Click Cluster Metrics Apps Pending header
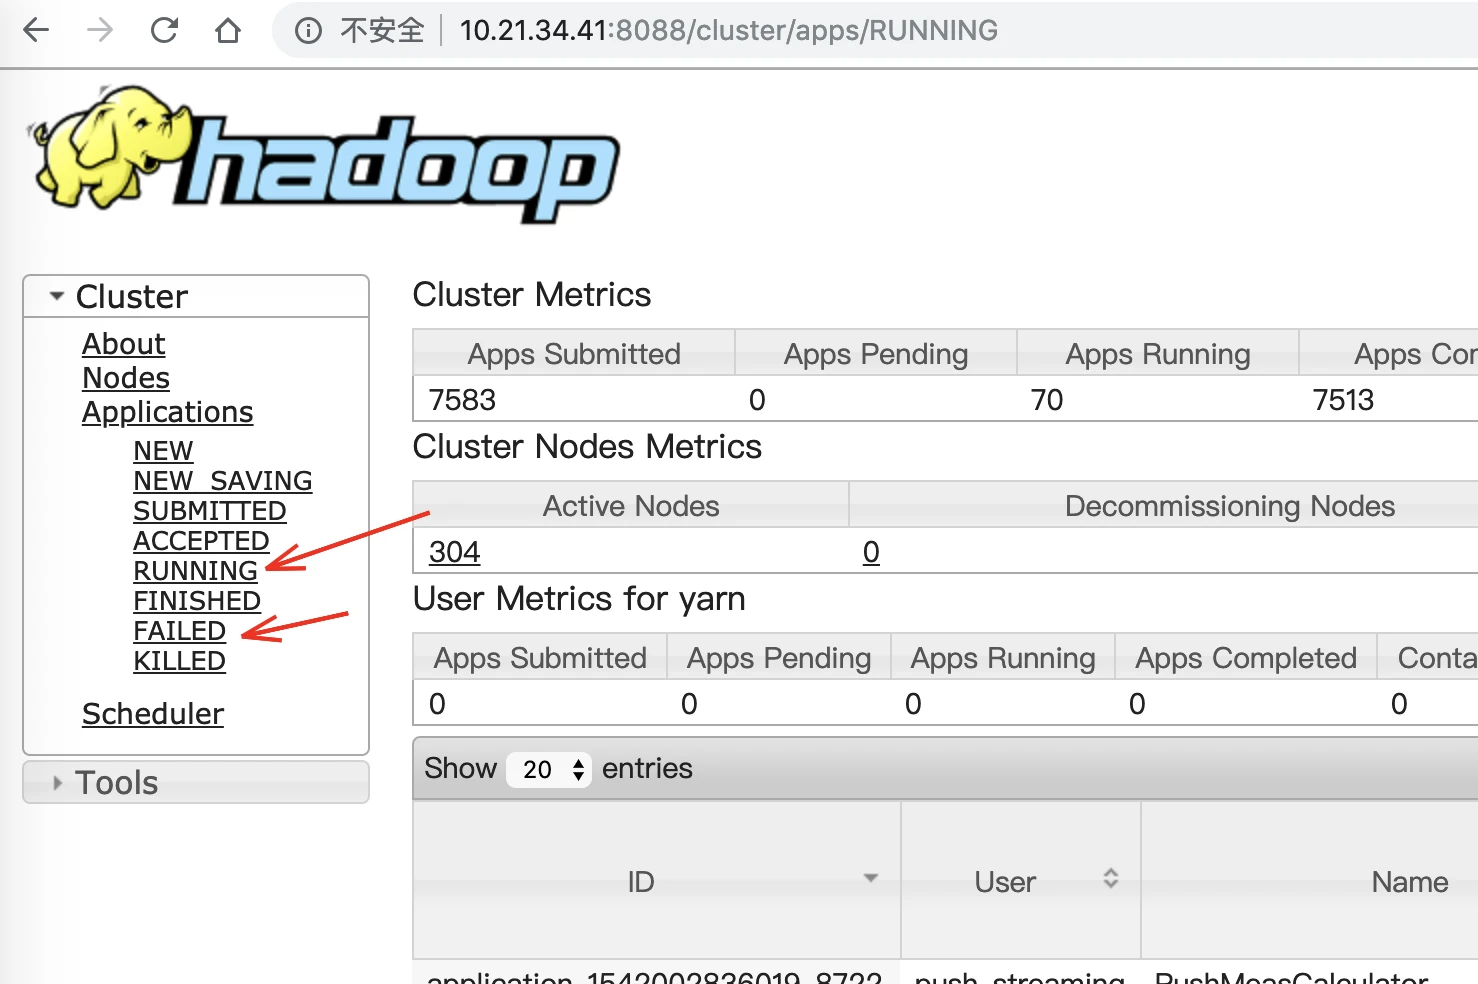The image size is (1478, 984). 876,354
